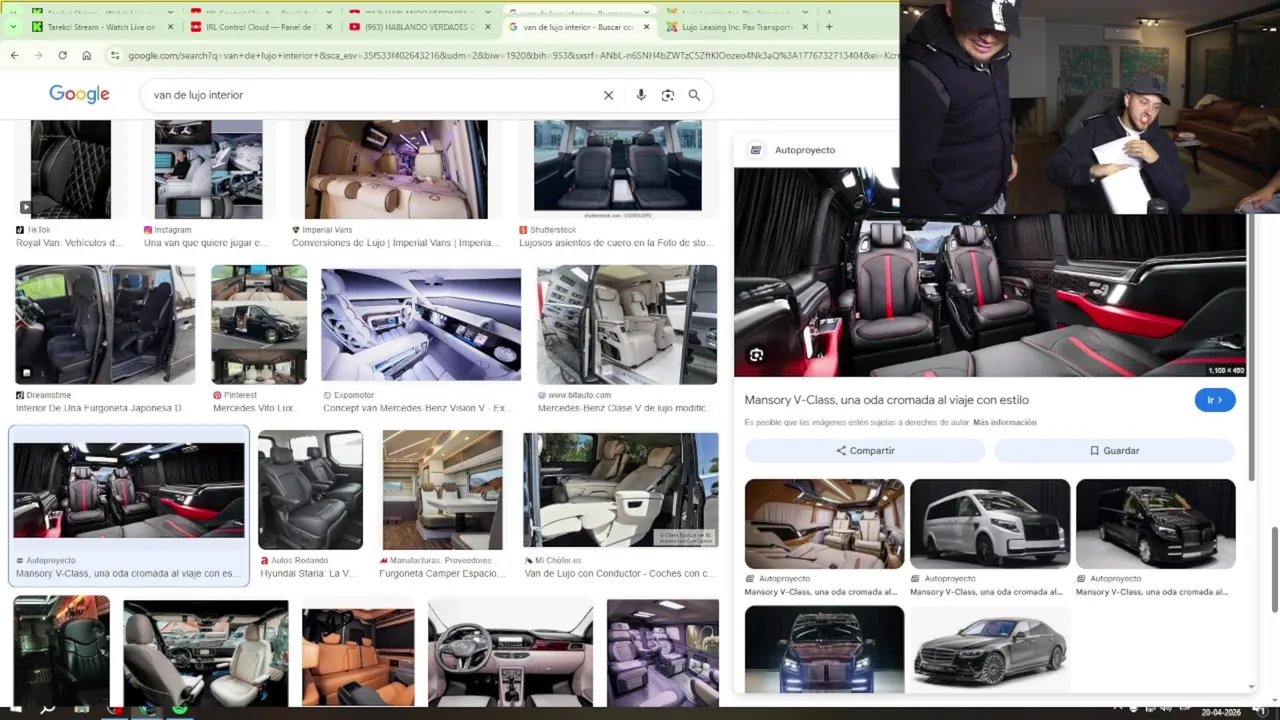Open the browser home page icon
Image resolution: width=1280 pixels, height=720 pixels.
coord(87,55)
